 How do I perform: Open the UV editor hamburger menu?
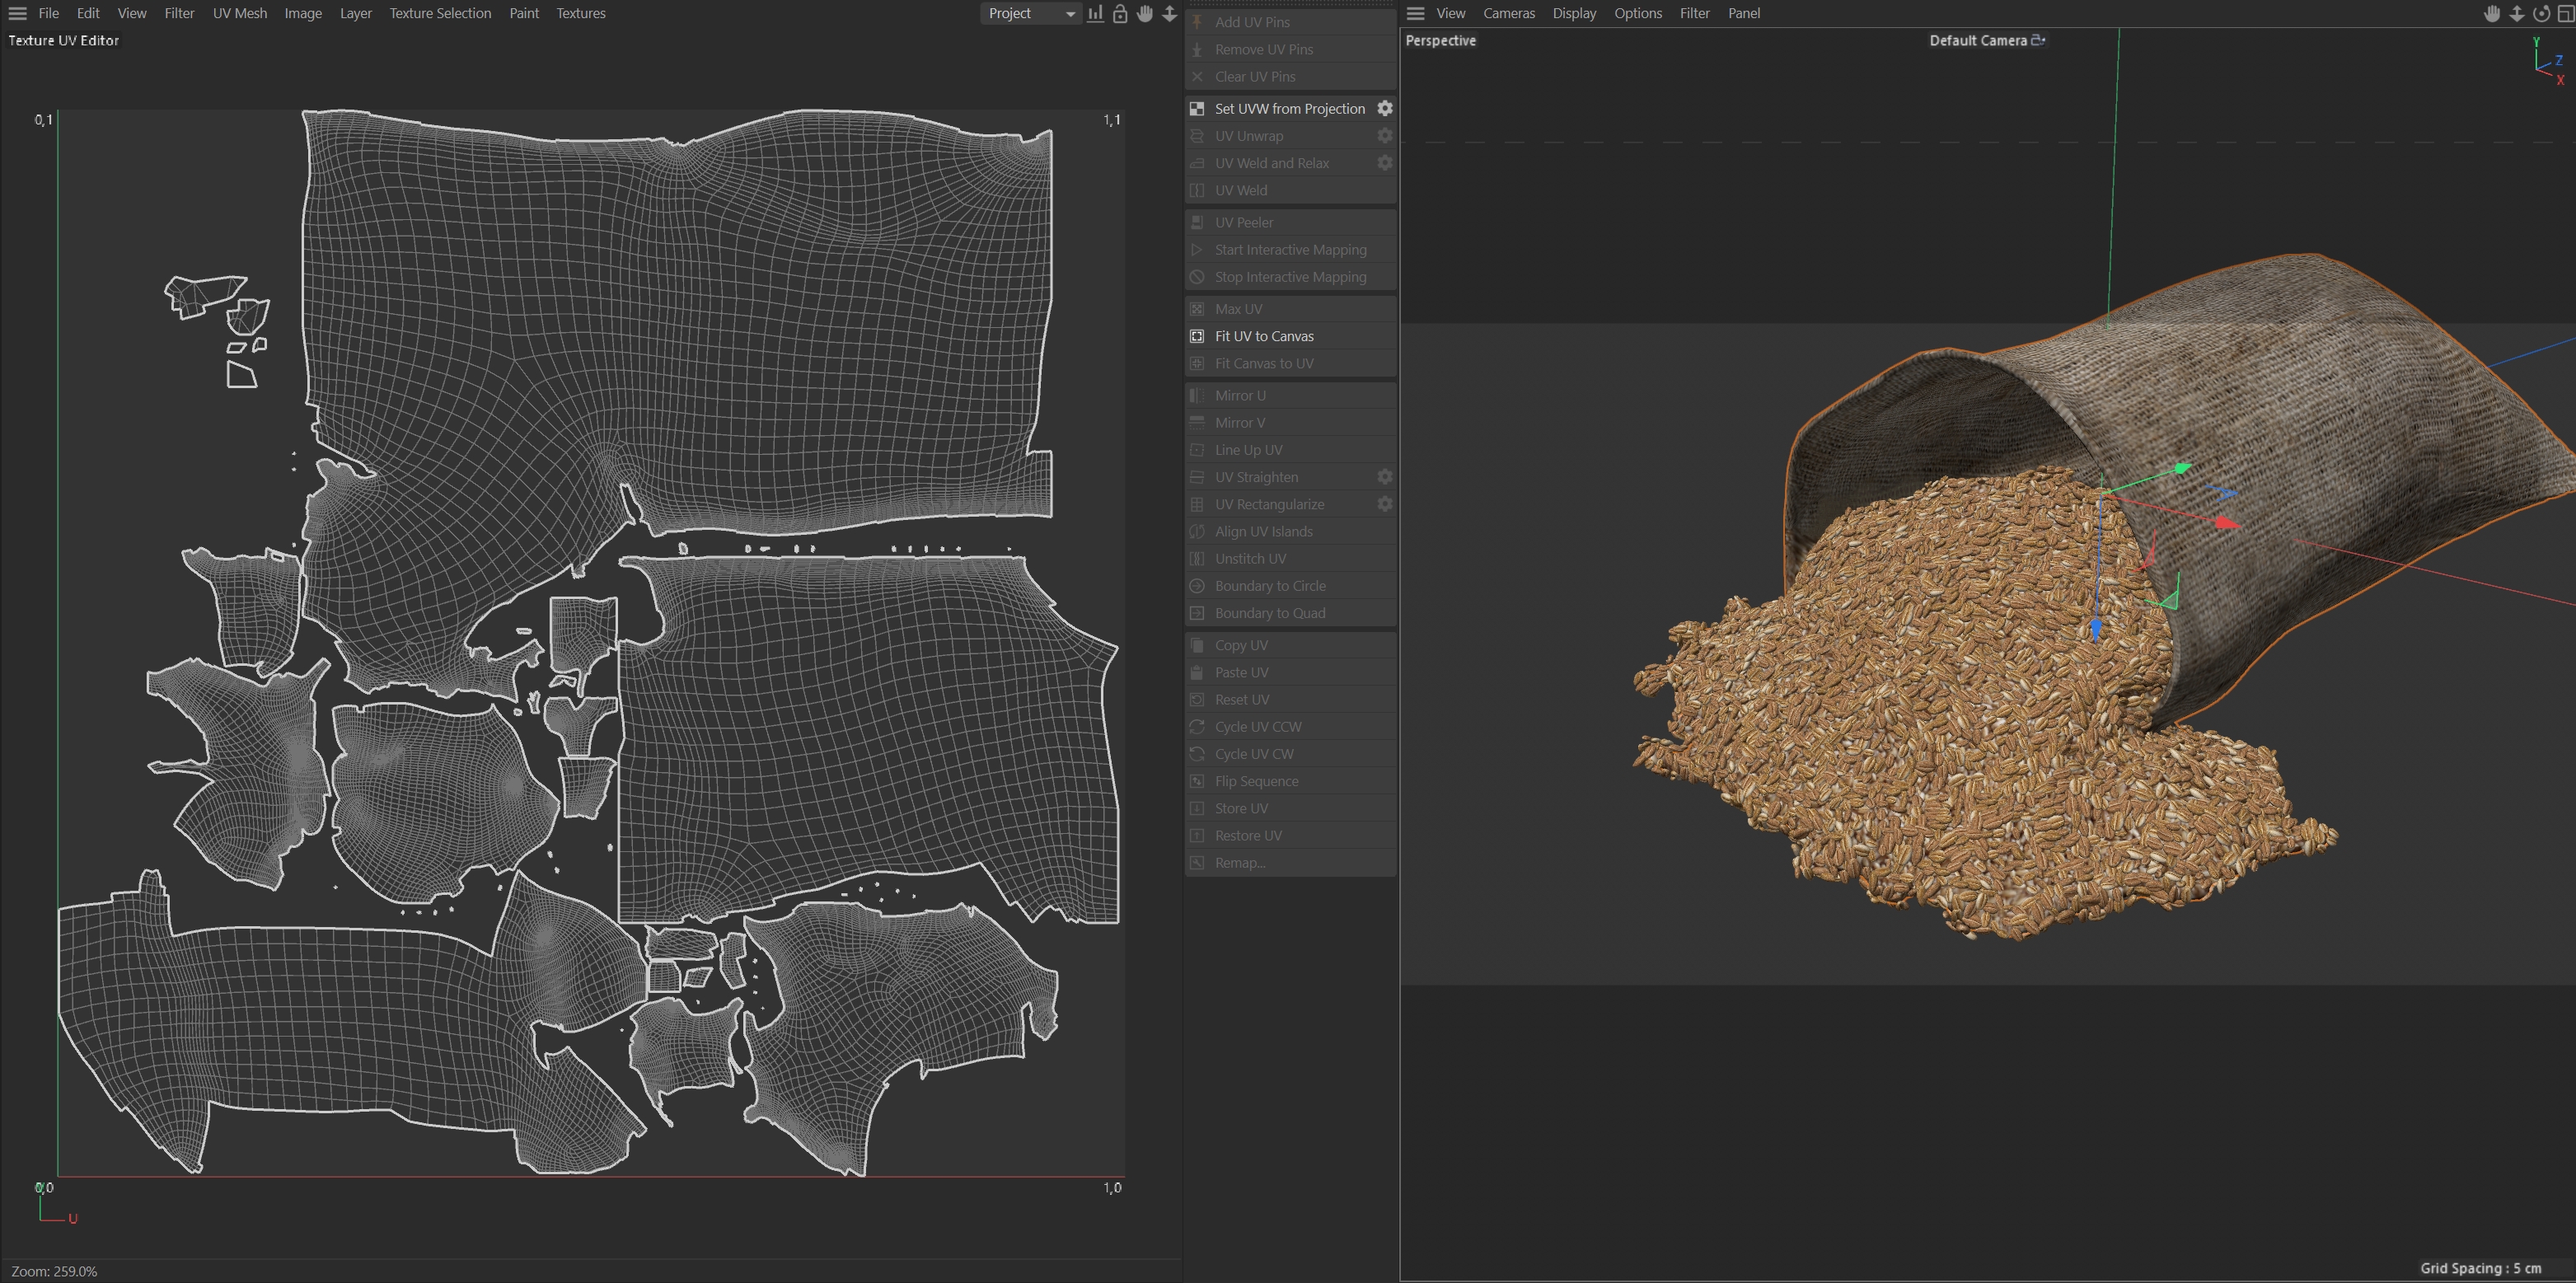tap(17, 13)
